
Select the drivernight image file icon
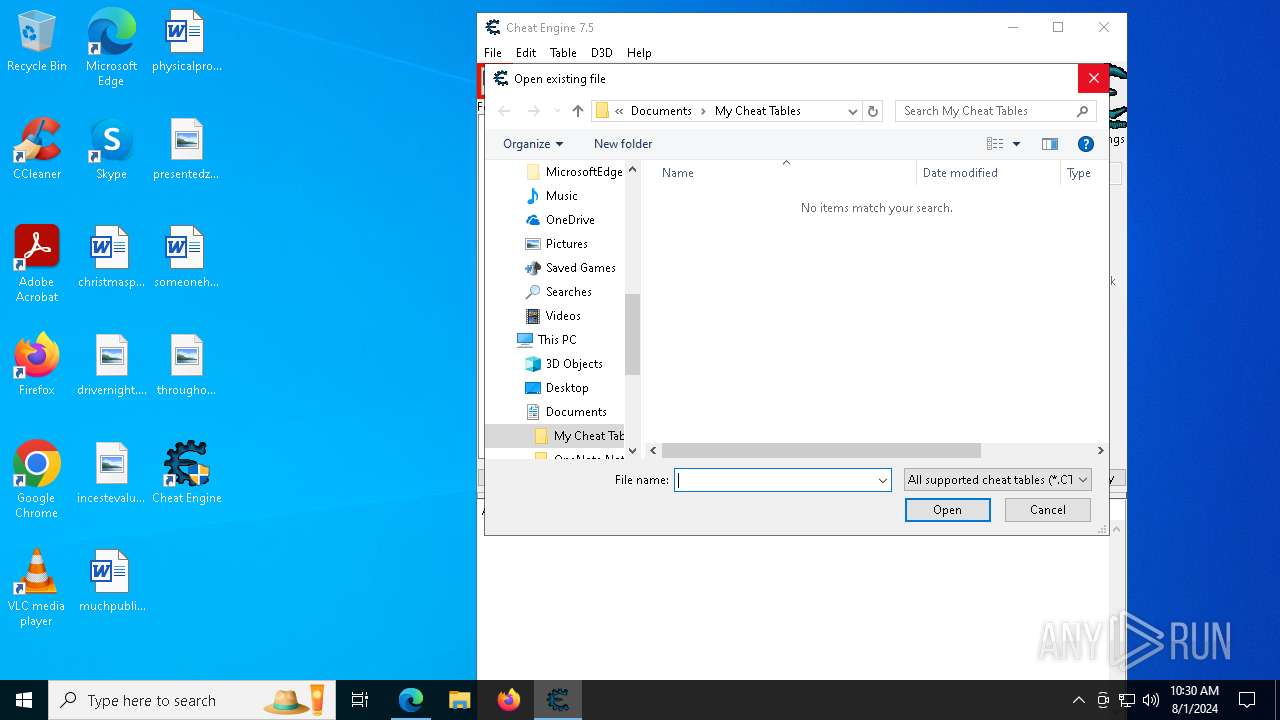pyautogui.click(x=111, y=365)
